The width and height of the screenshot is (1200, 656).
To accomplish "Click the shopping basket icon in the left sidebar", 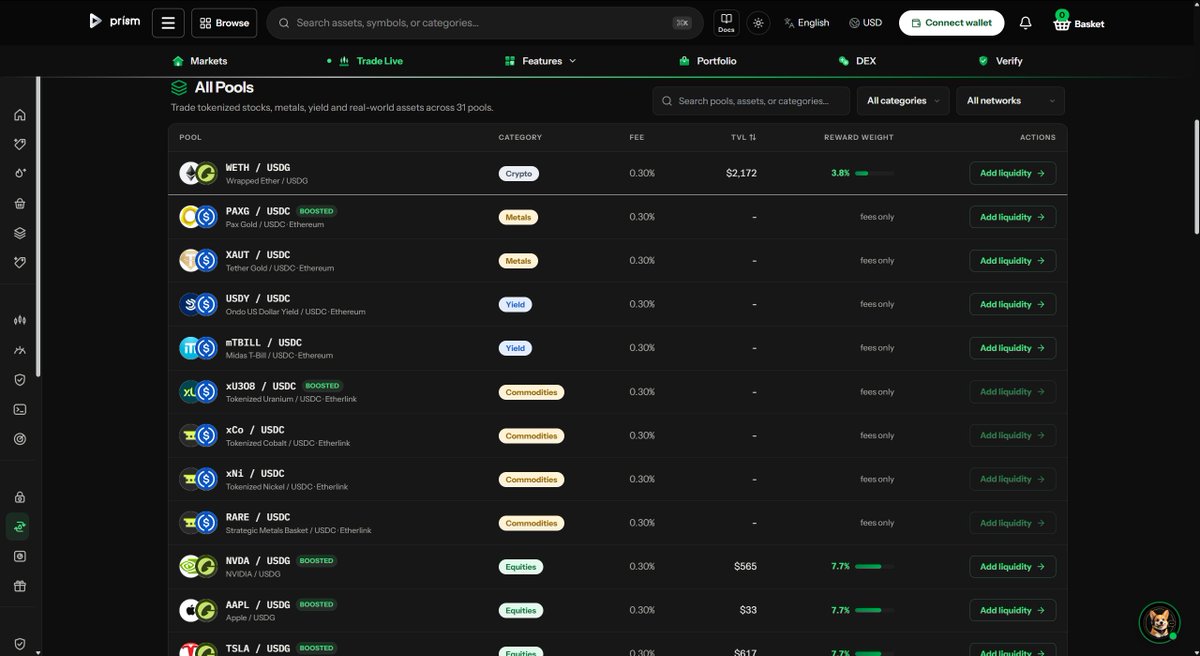I will (19, 203).
